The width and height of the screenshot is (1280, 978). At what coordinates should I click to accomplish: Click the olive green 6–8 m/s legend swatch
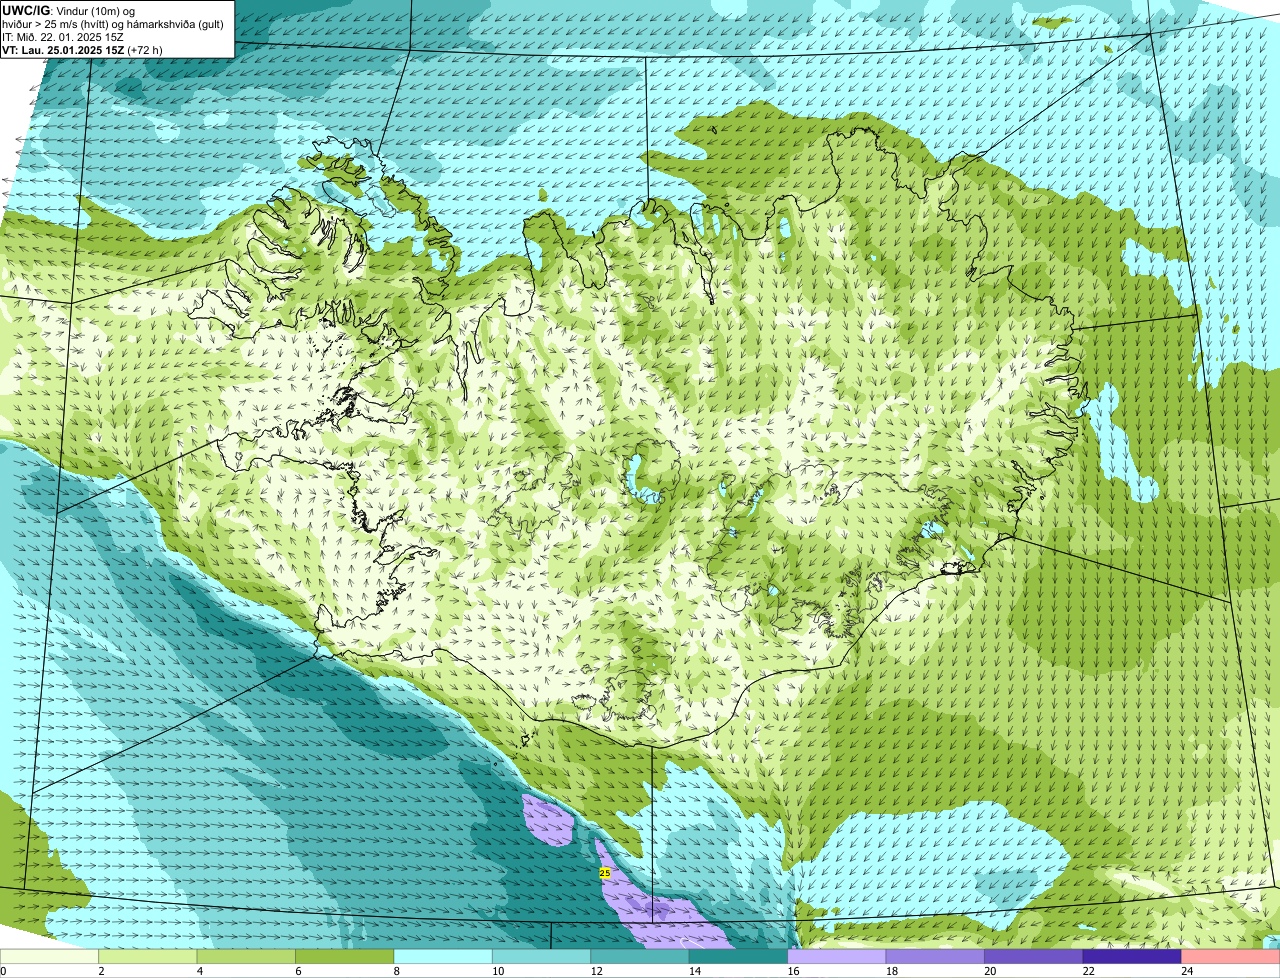tap(345, 957)
